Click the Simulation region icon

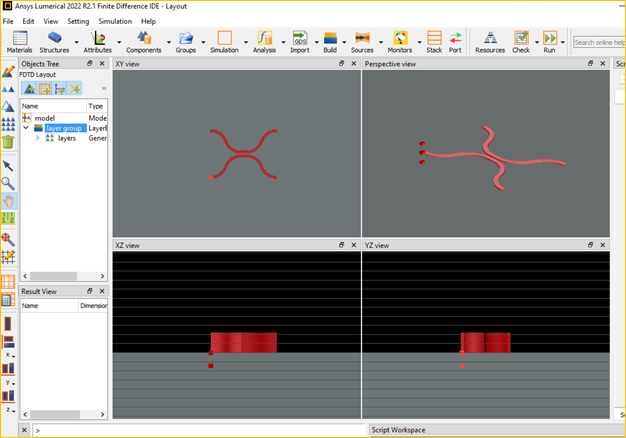(x=224, y=42)
